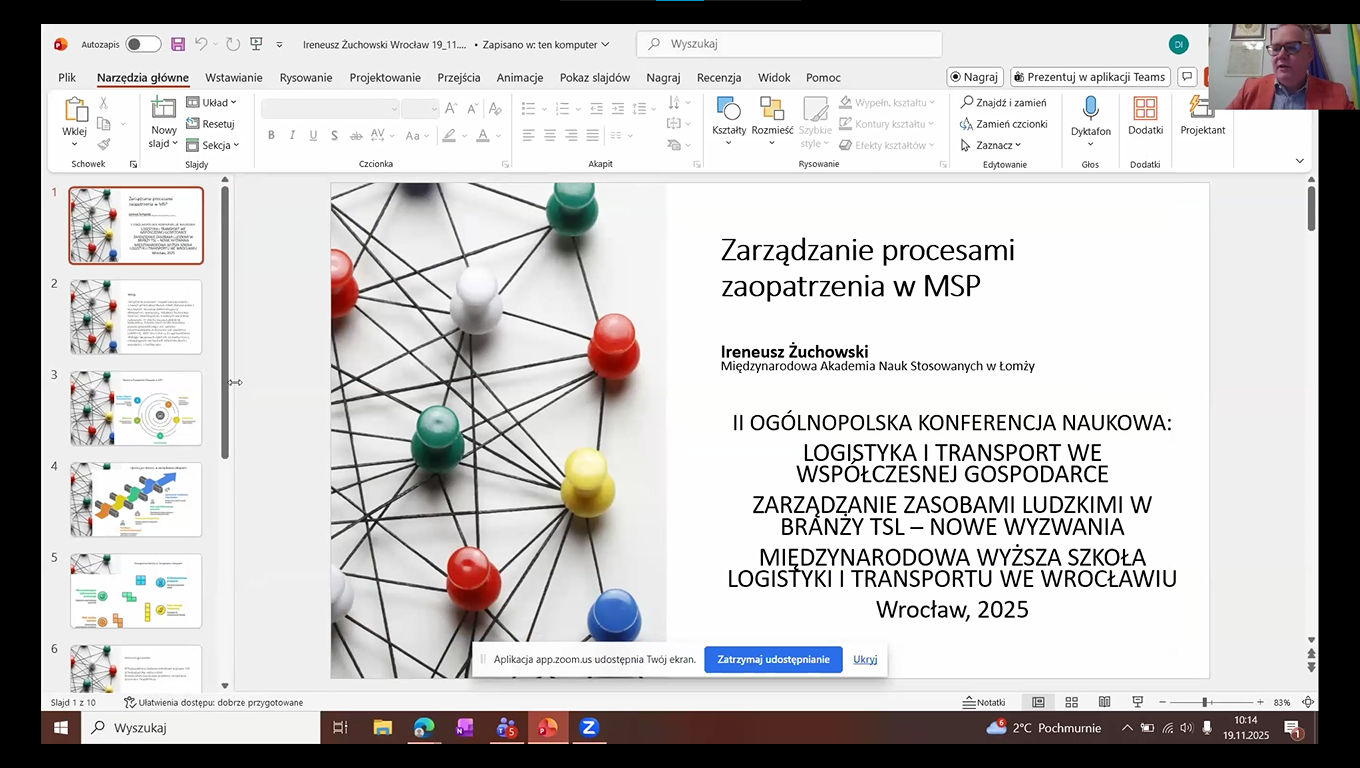Toggle the Autozapis switch
Viewport: 1360px width, 768px height.
[143, 44]
